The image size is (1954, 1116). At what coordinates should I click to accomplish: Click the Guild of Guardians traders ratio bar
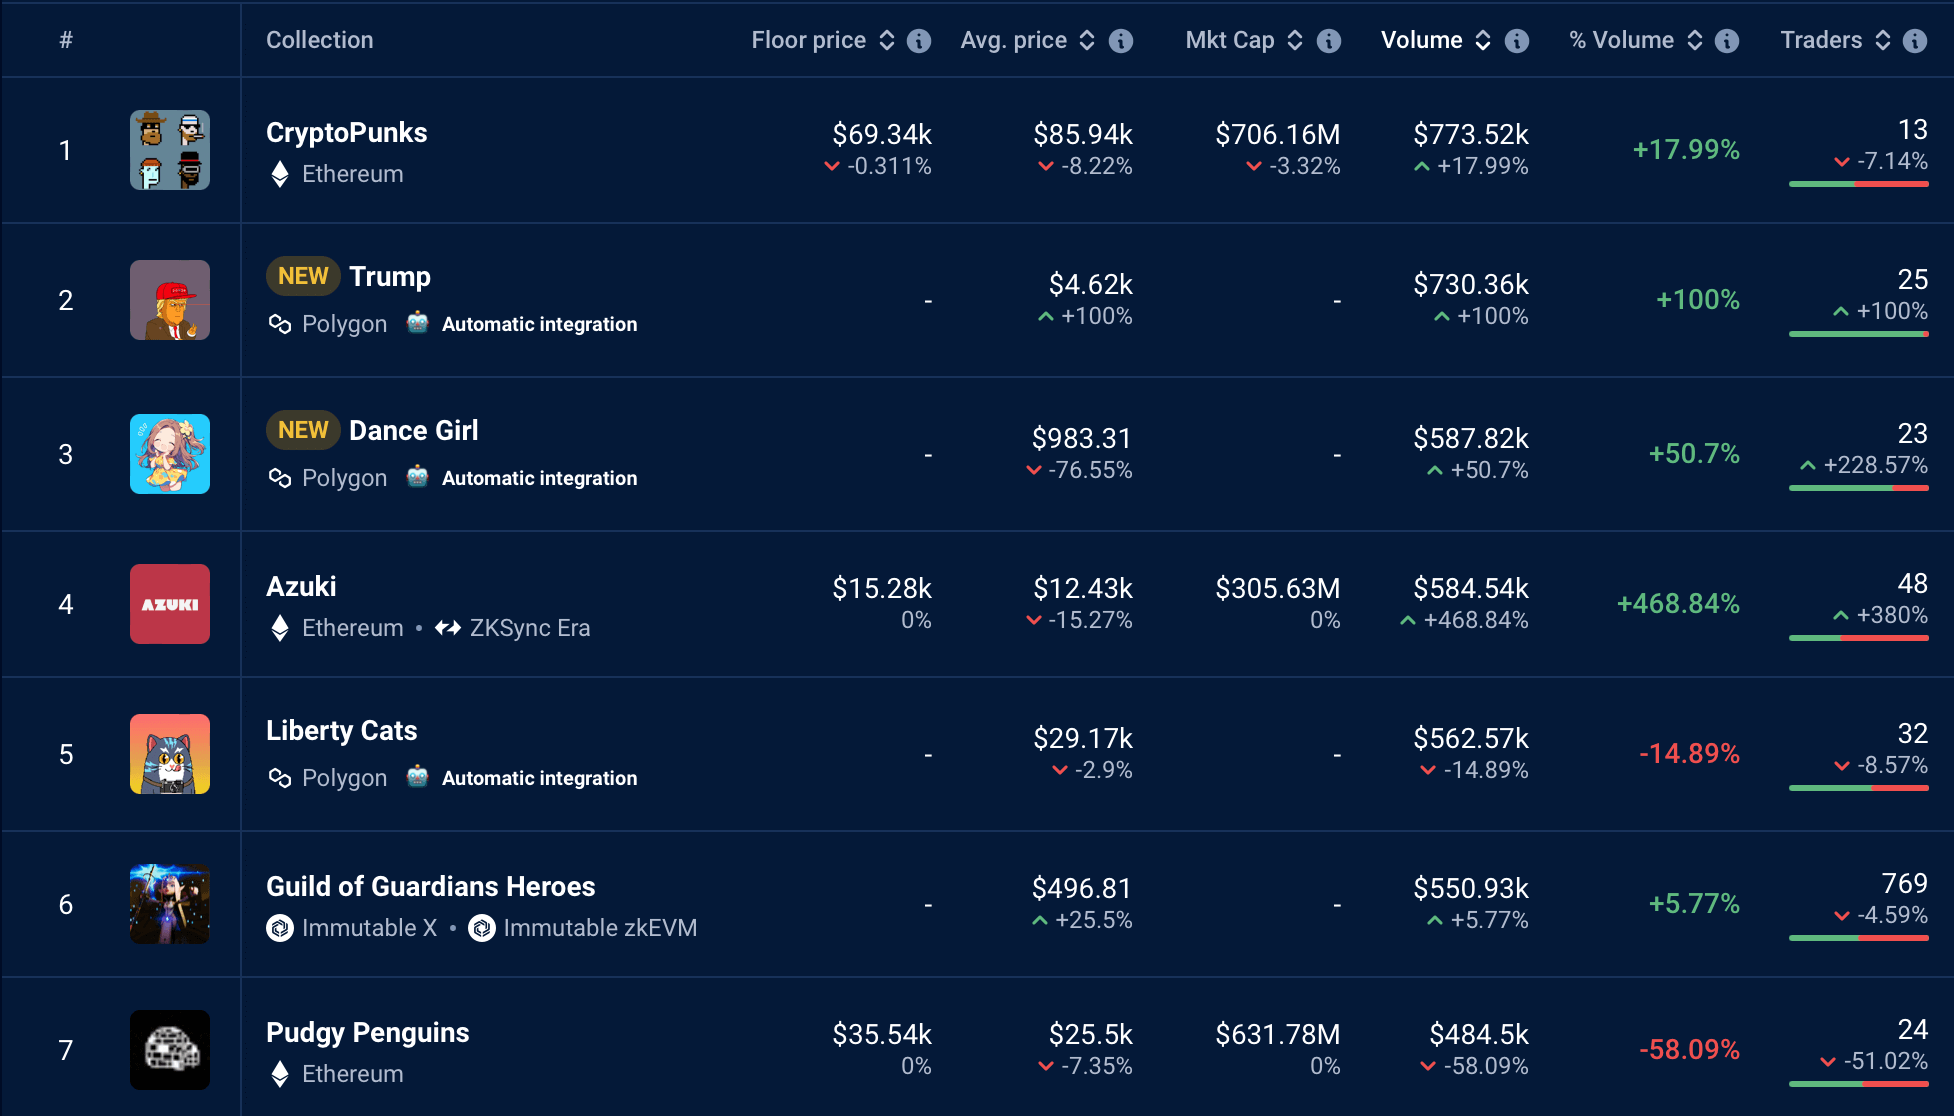[x=1859, y=938]
